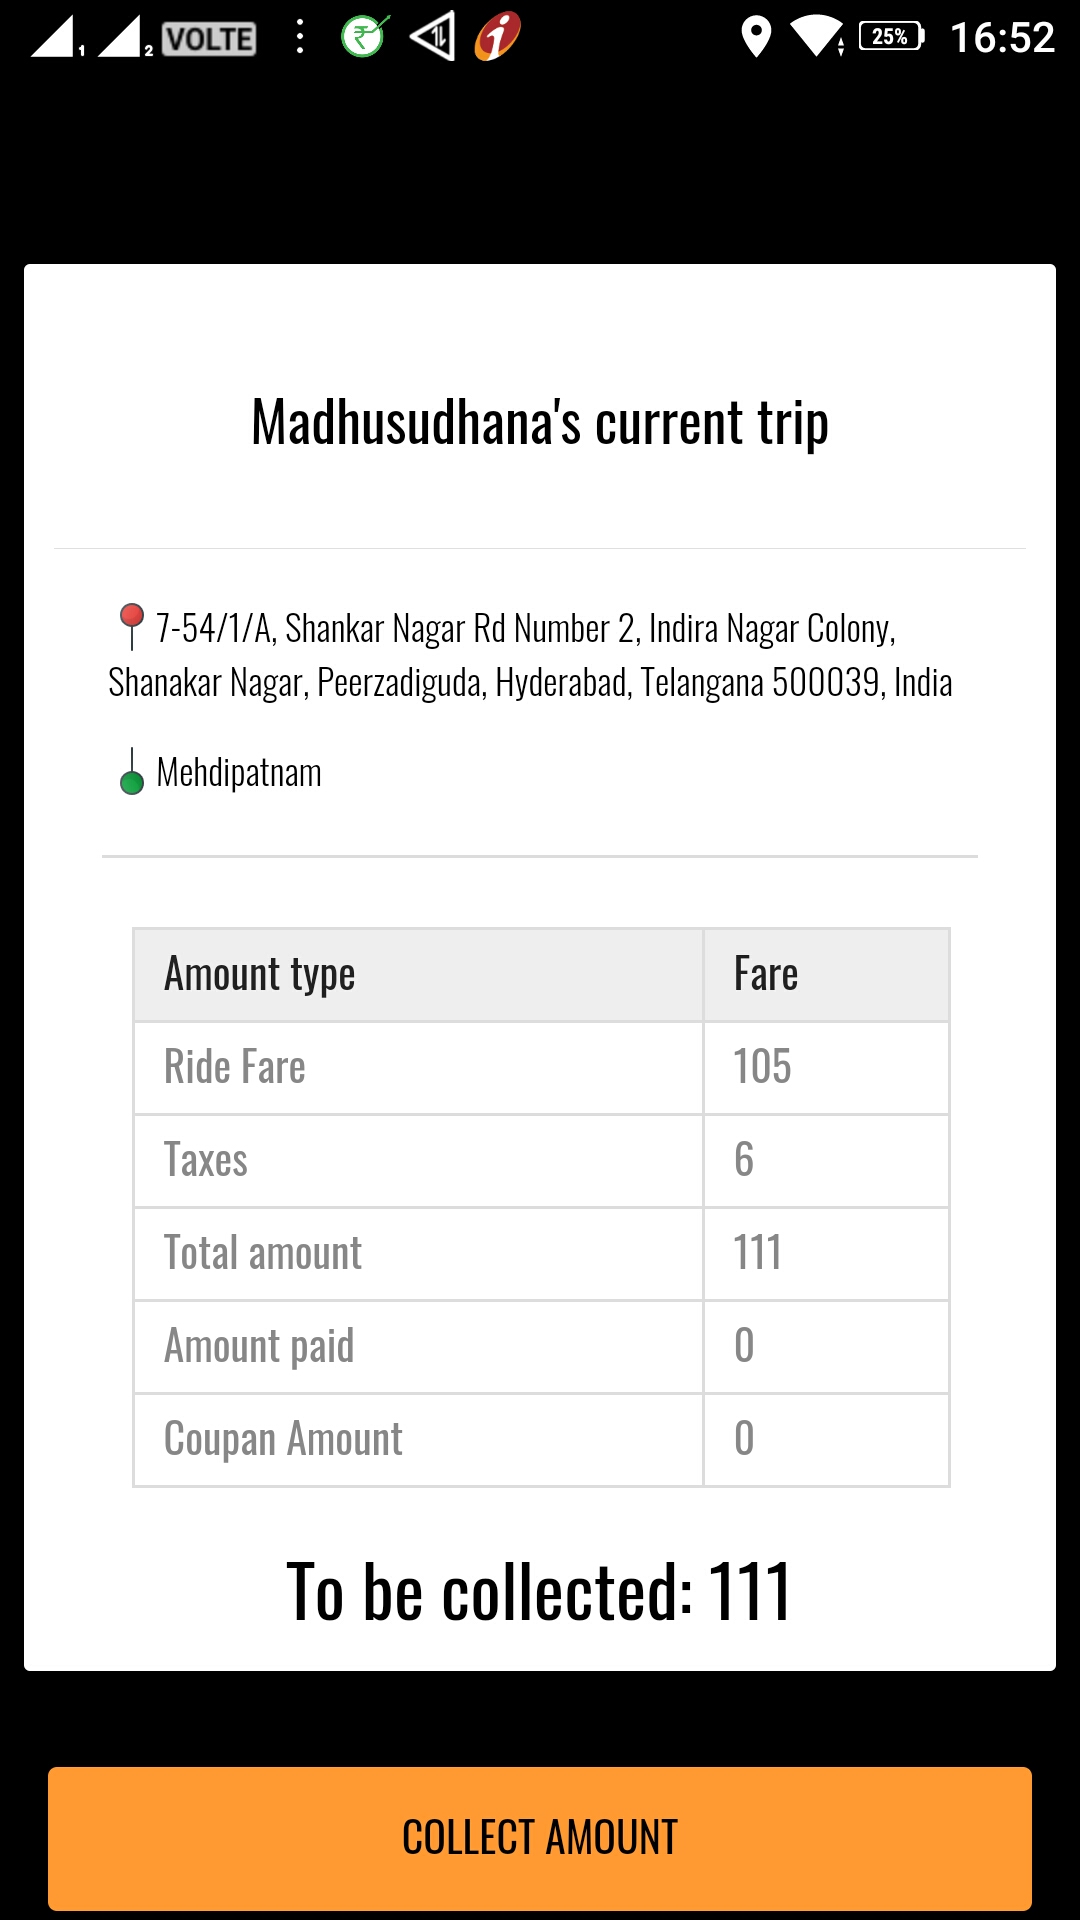The image size is (1080, 1920).
Task: Tap the Wi-Fi status icon
Action: (x=818, y=37)
